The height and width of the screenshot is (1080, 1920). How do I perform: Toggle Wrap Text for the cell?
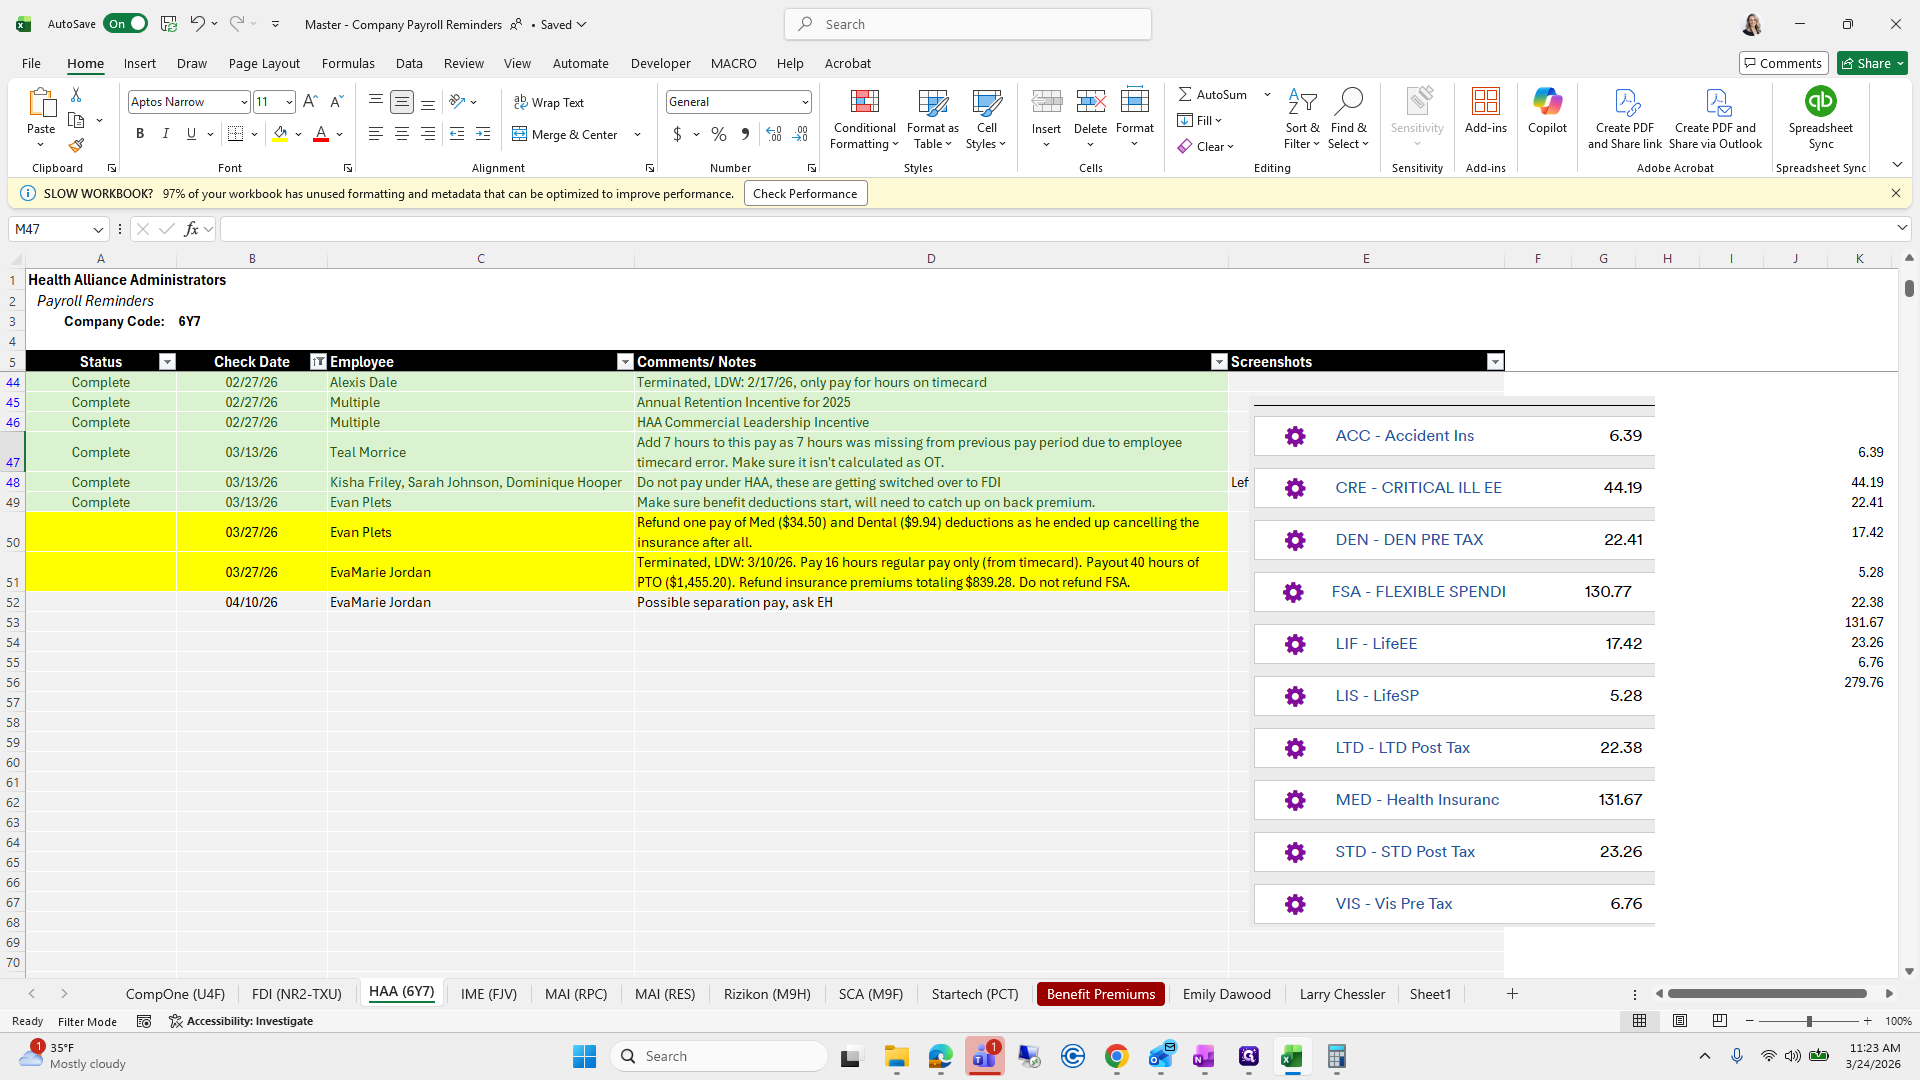point(549,102)
